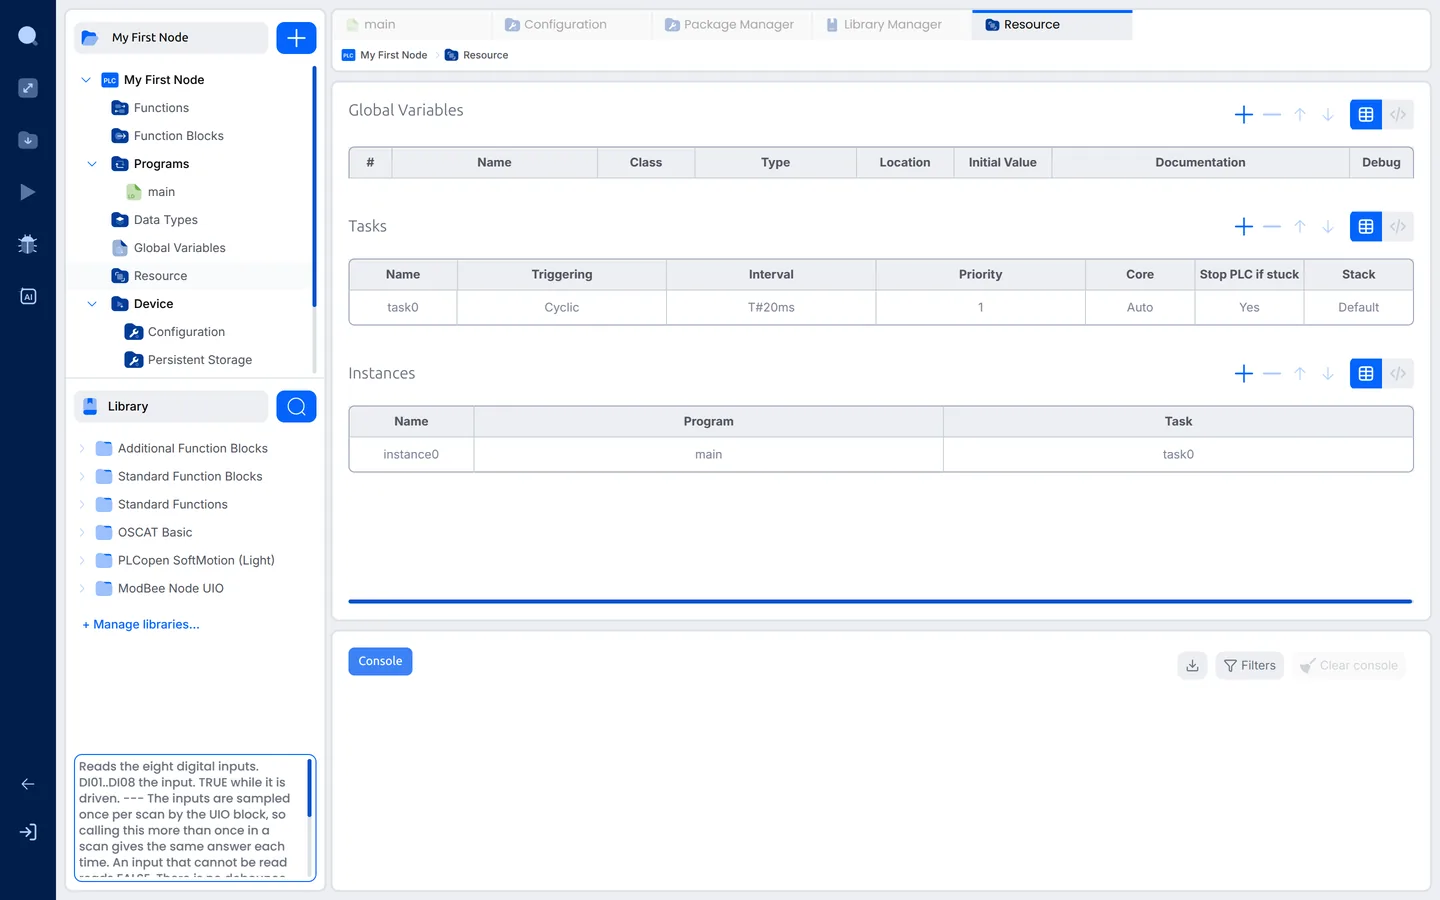The height and width of the screenshot is (900, 1440).
Task: Switch Global Variables to code view
Action: point(1398,115)
